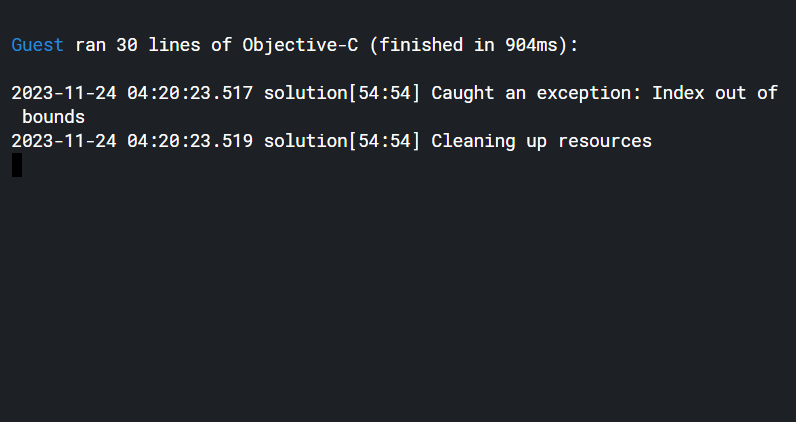Click the 'Cleaning up resources' message
The width and height of the screenshot is (796, 422).
point(542,141)
